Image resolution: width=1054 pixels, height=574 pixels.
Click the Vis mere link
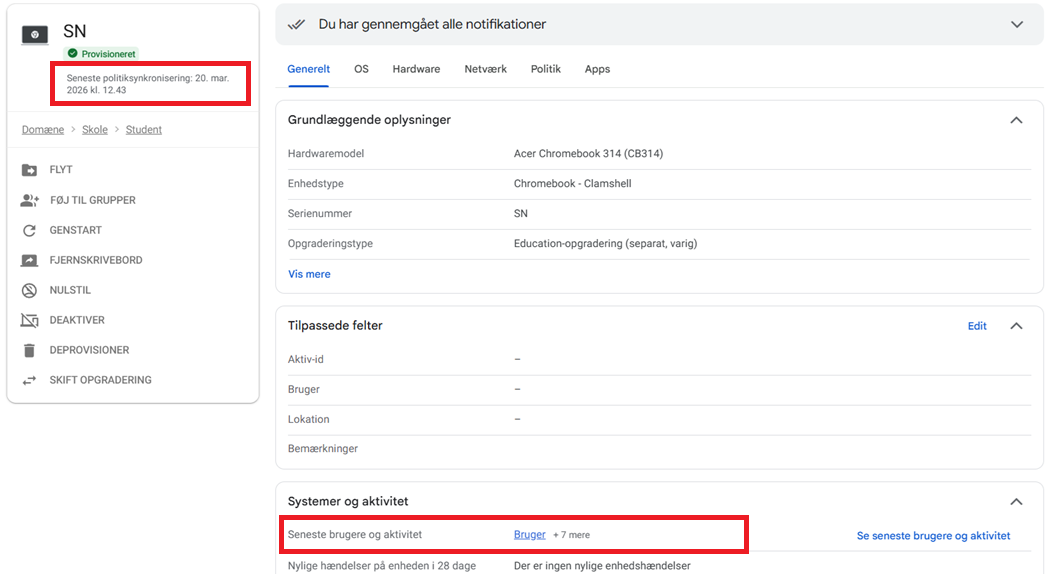point(309,274)
